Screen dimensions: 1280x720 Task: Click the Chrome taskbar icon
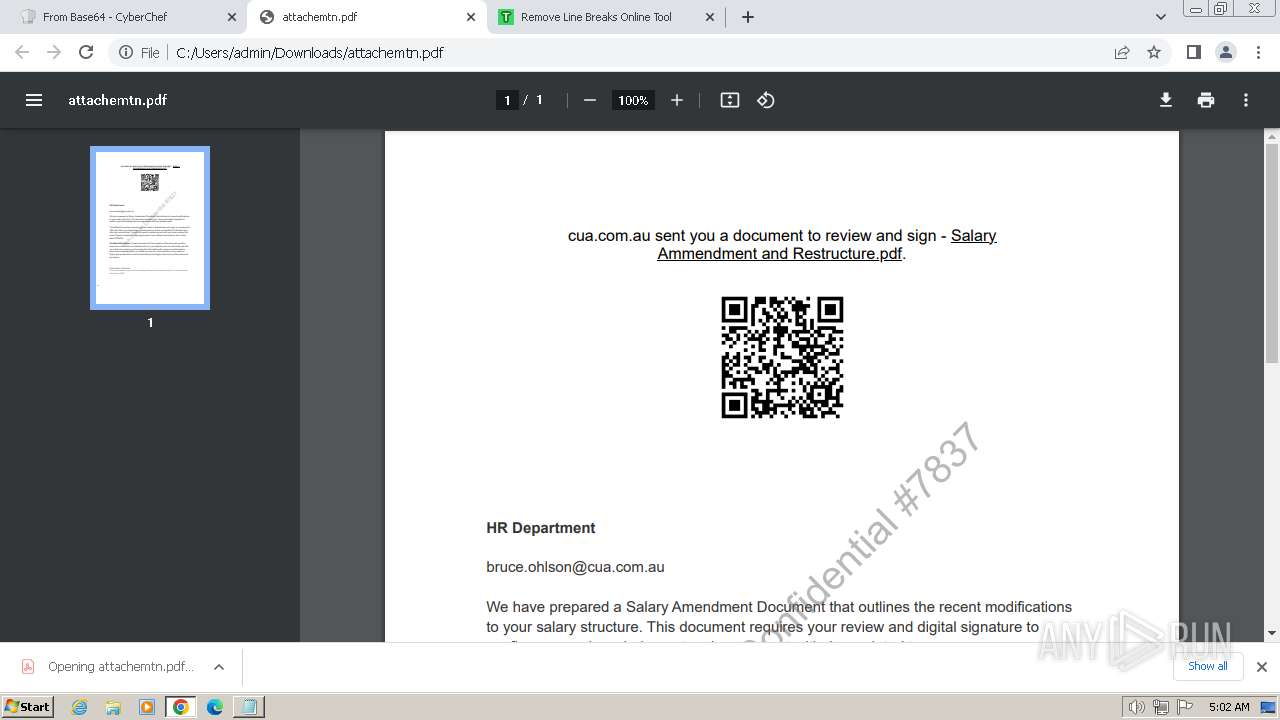(181, 707)
